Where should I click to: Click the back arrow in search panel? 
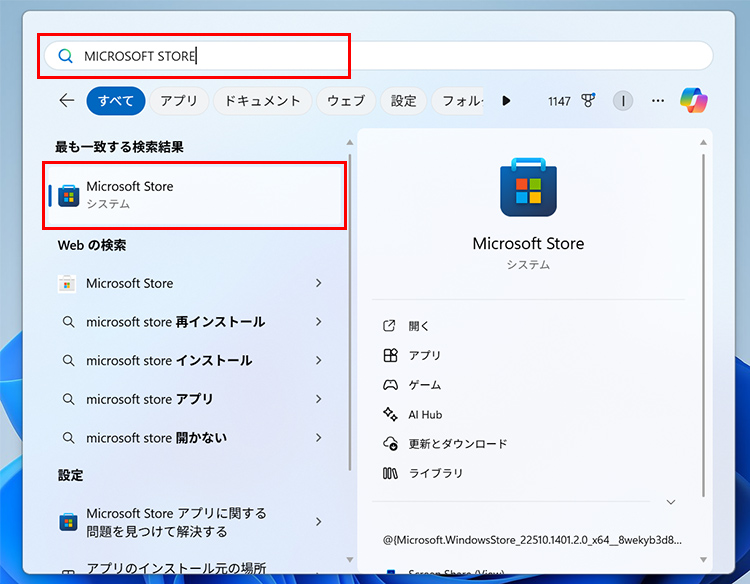click(x=67, y=101)
